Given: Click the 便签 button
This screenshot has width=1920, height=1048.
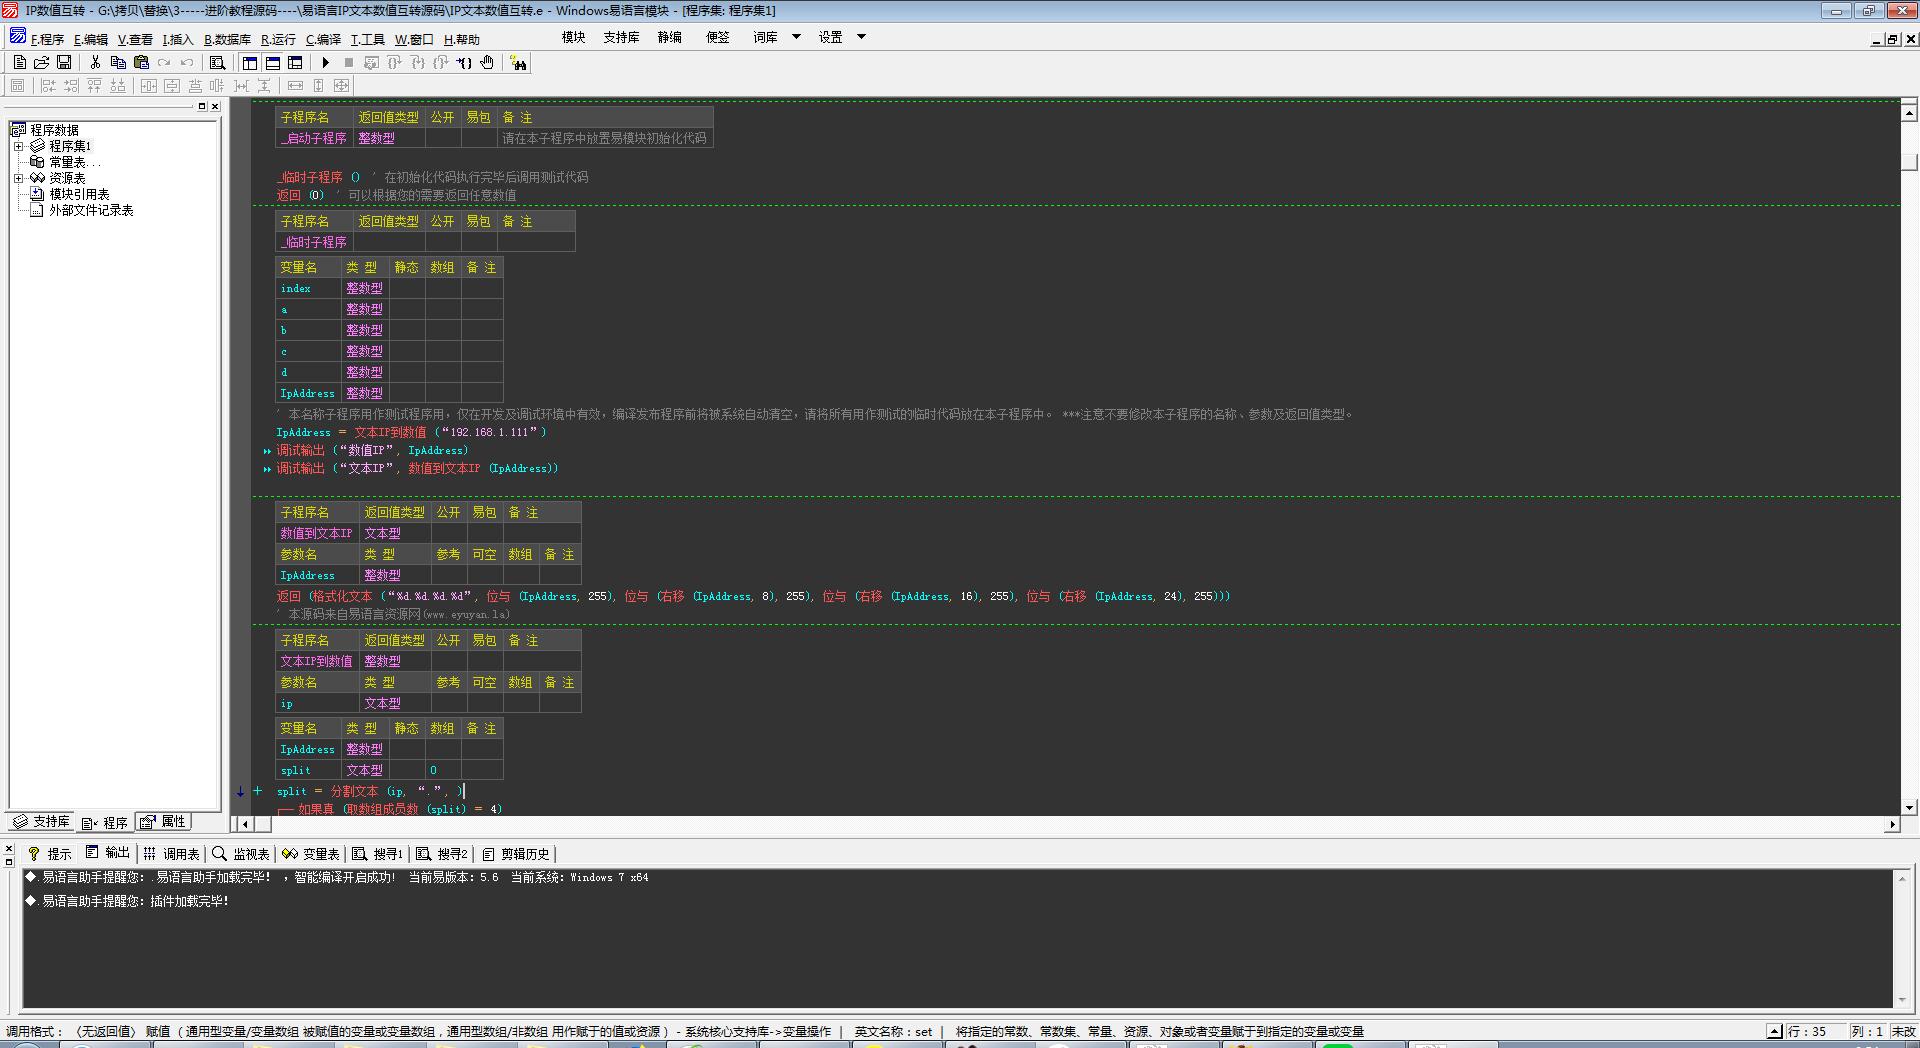Looking at the screenshot, I should click(717, 37).
